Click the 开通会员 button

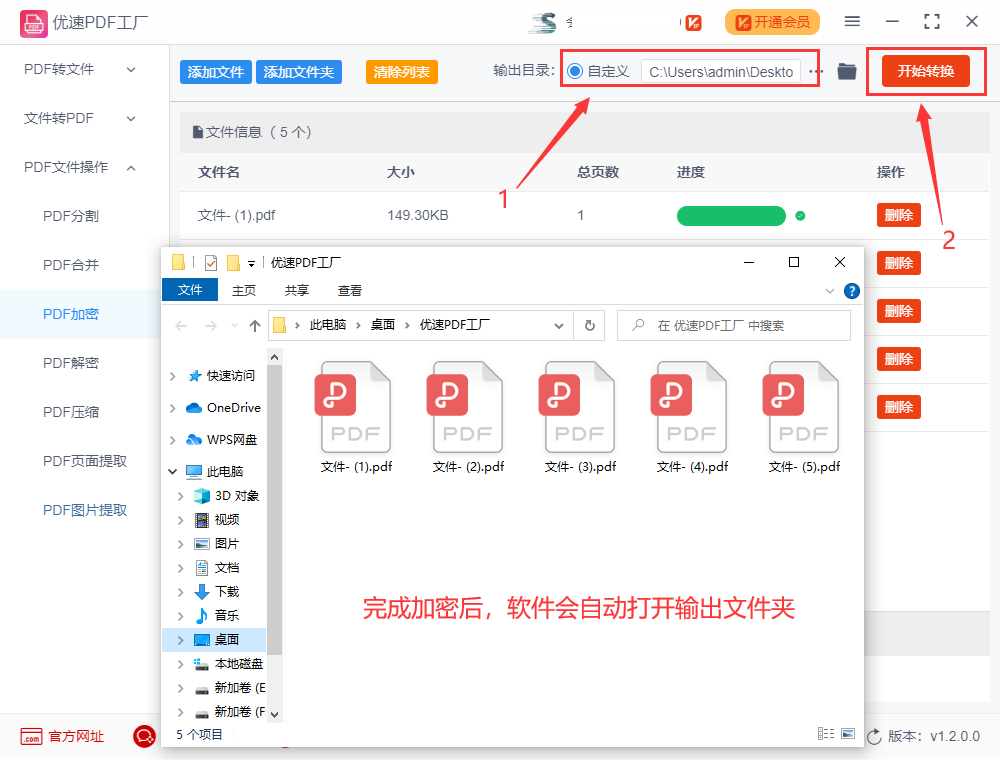click(772, 22)
